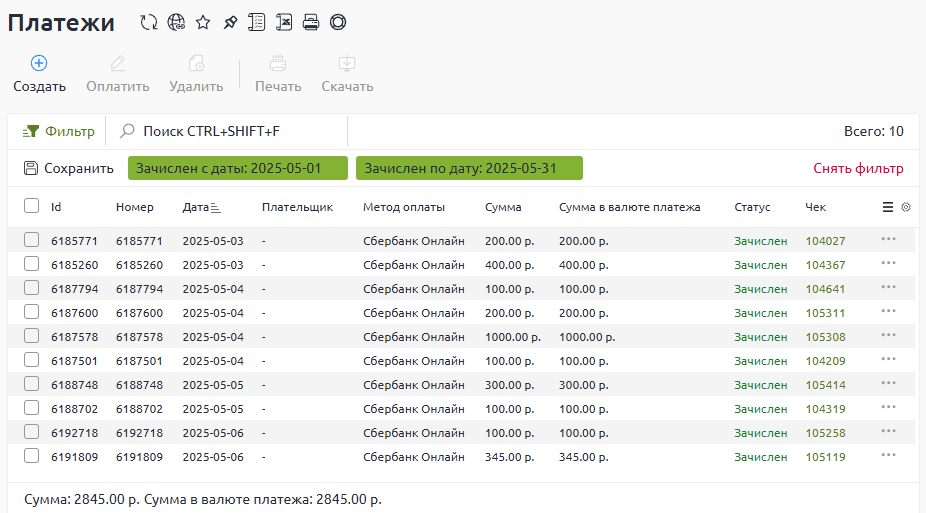Open receipt link 105308
Viewport: 926px width, 513px height.
(x=825, y=337)
